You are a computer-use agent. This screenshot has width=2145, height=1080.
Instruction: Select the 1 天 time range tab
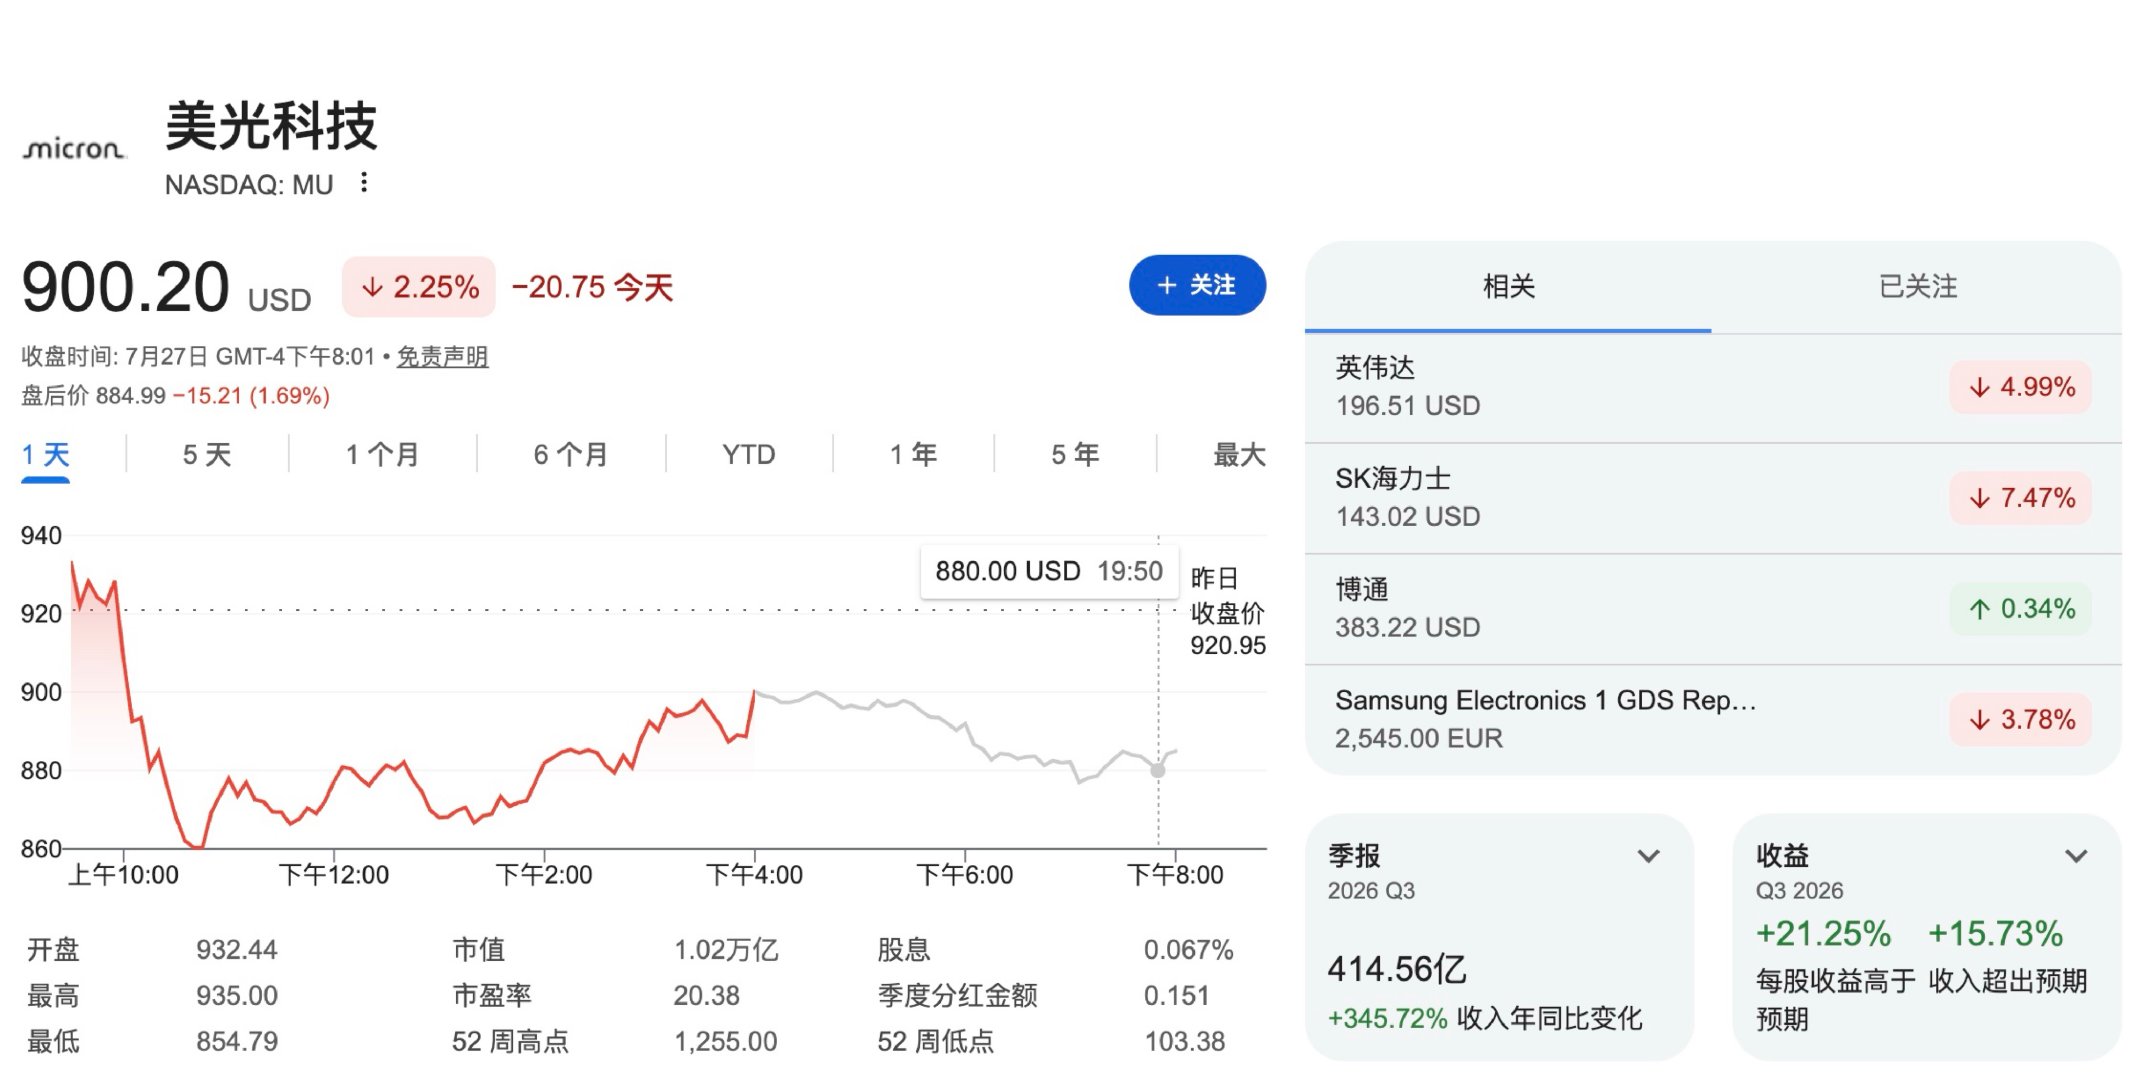tap(46, 455)
